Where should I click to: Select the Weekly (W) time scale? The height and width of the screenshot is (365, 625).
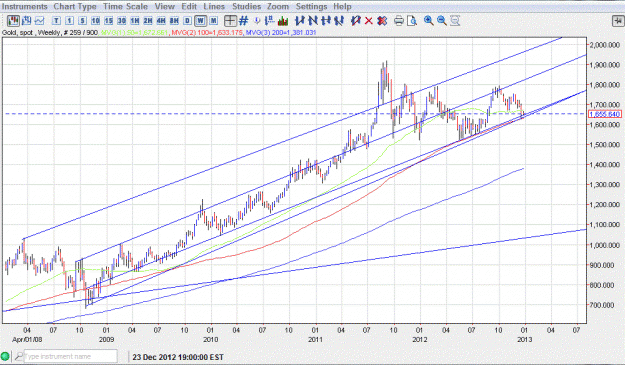tap(200, 21)
